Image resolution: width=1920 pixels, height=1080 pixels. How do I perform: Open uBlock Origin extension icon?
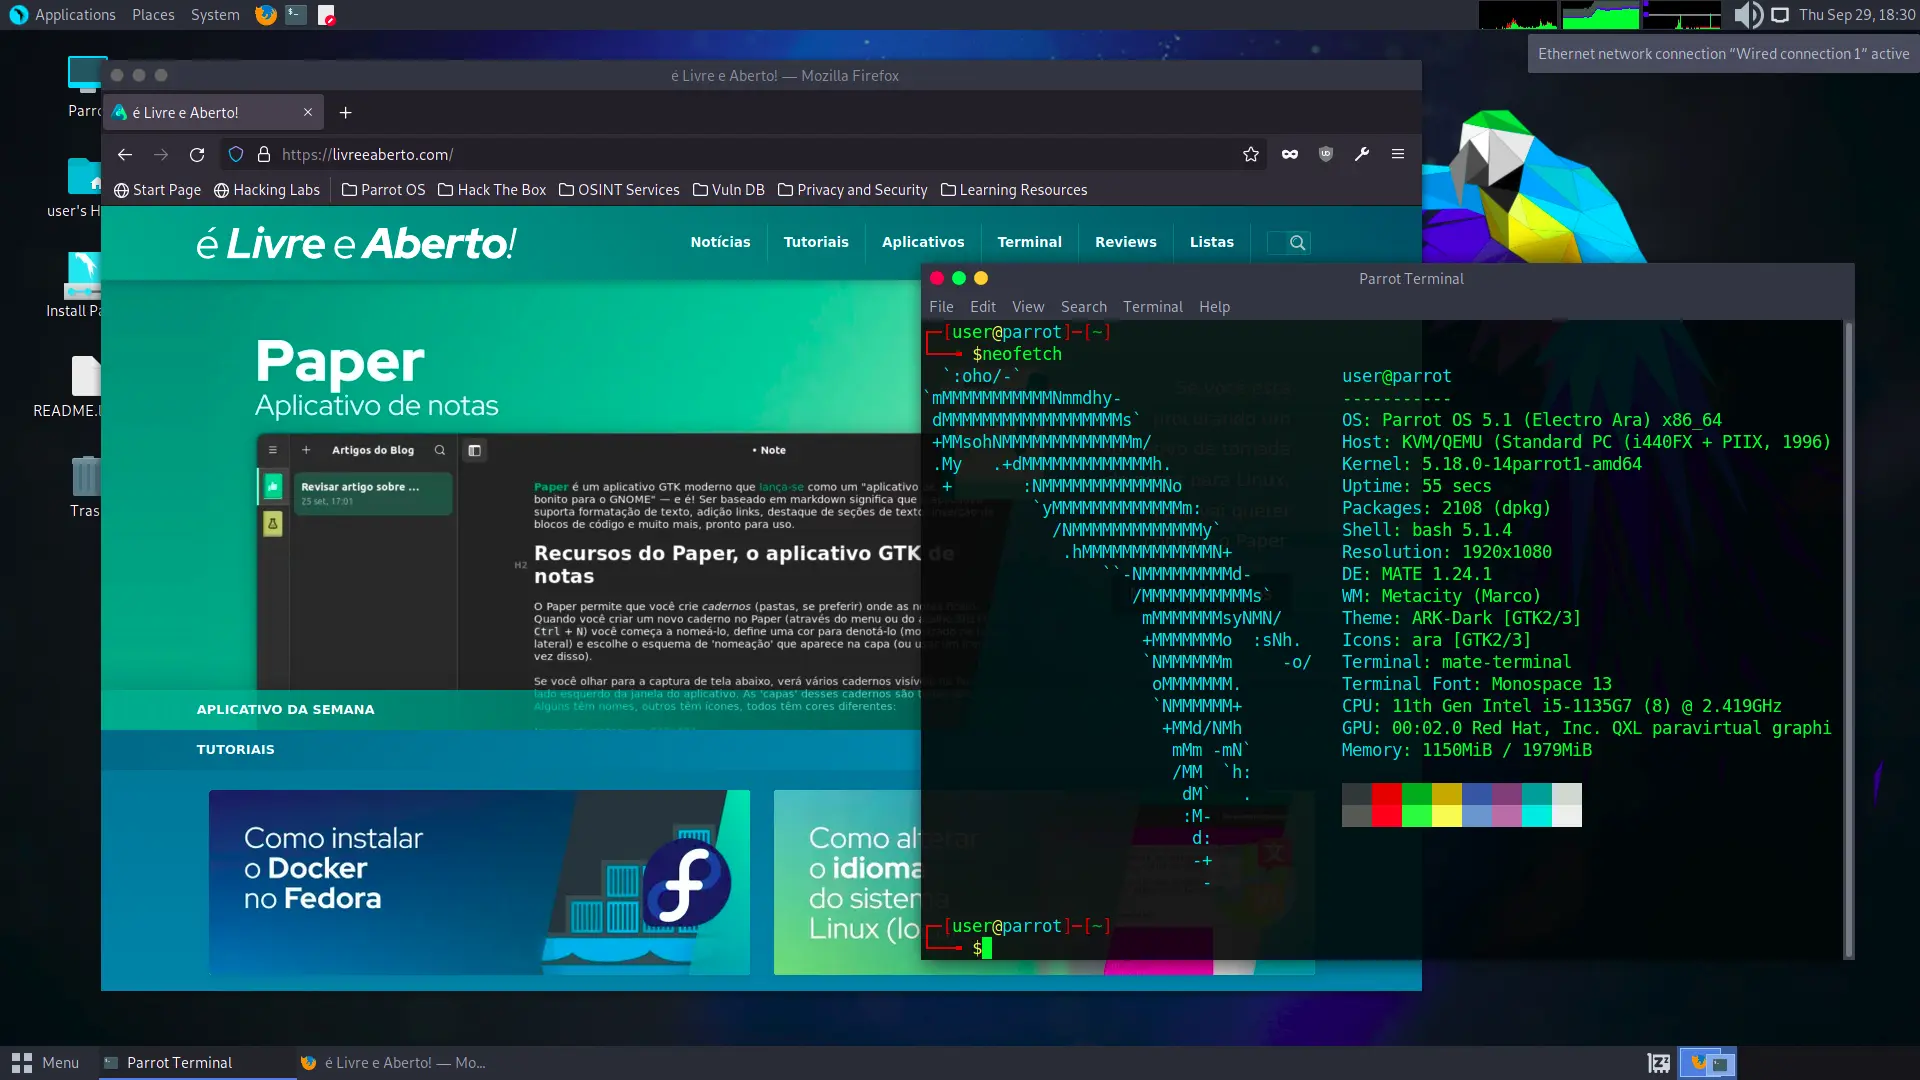coord(1326,154)
